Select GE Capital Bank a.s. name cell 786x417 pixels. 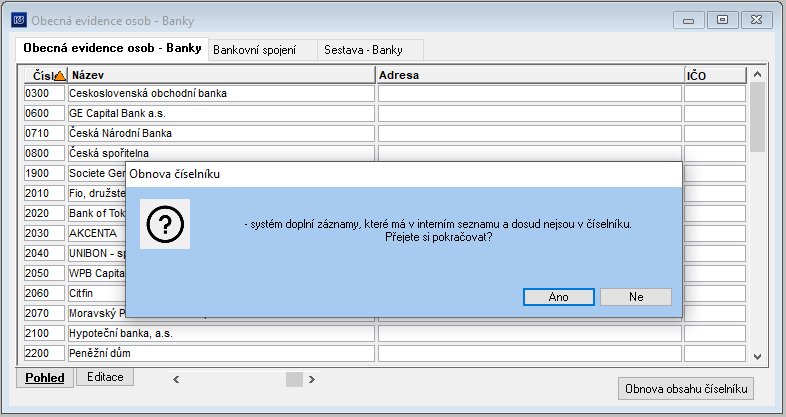[x=221, y=113]
